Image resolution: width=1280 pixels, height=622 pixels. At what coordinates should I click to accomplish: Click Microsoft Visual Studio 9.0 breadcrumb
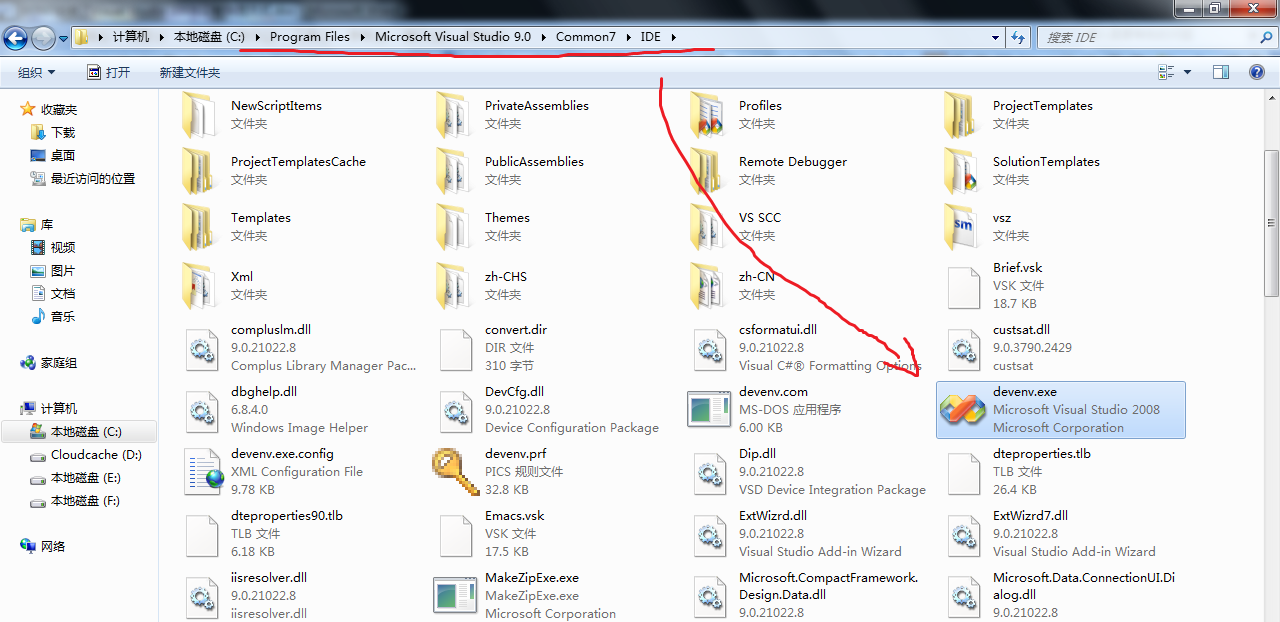tap(453, 37)
